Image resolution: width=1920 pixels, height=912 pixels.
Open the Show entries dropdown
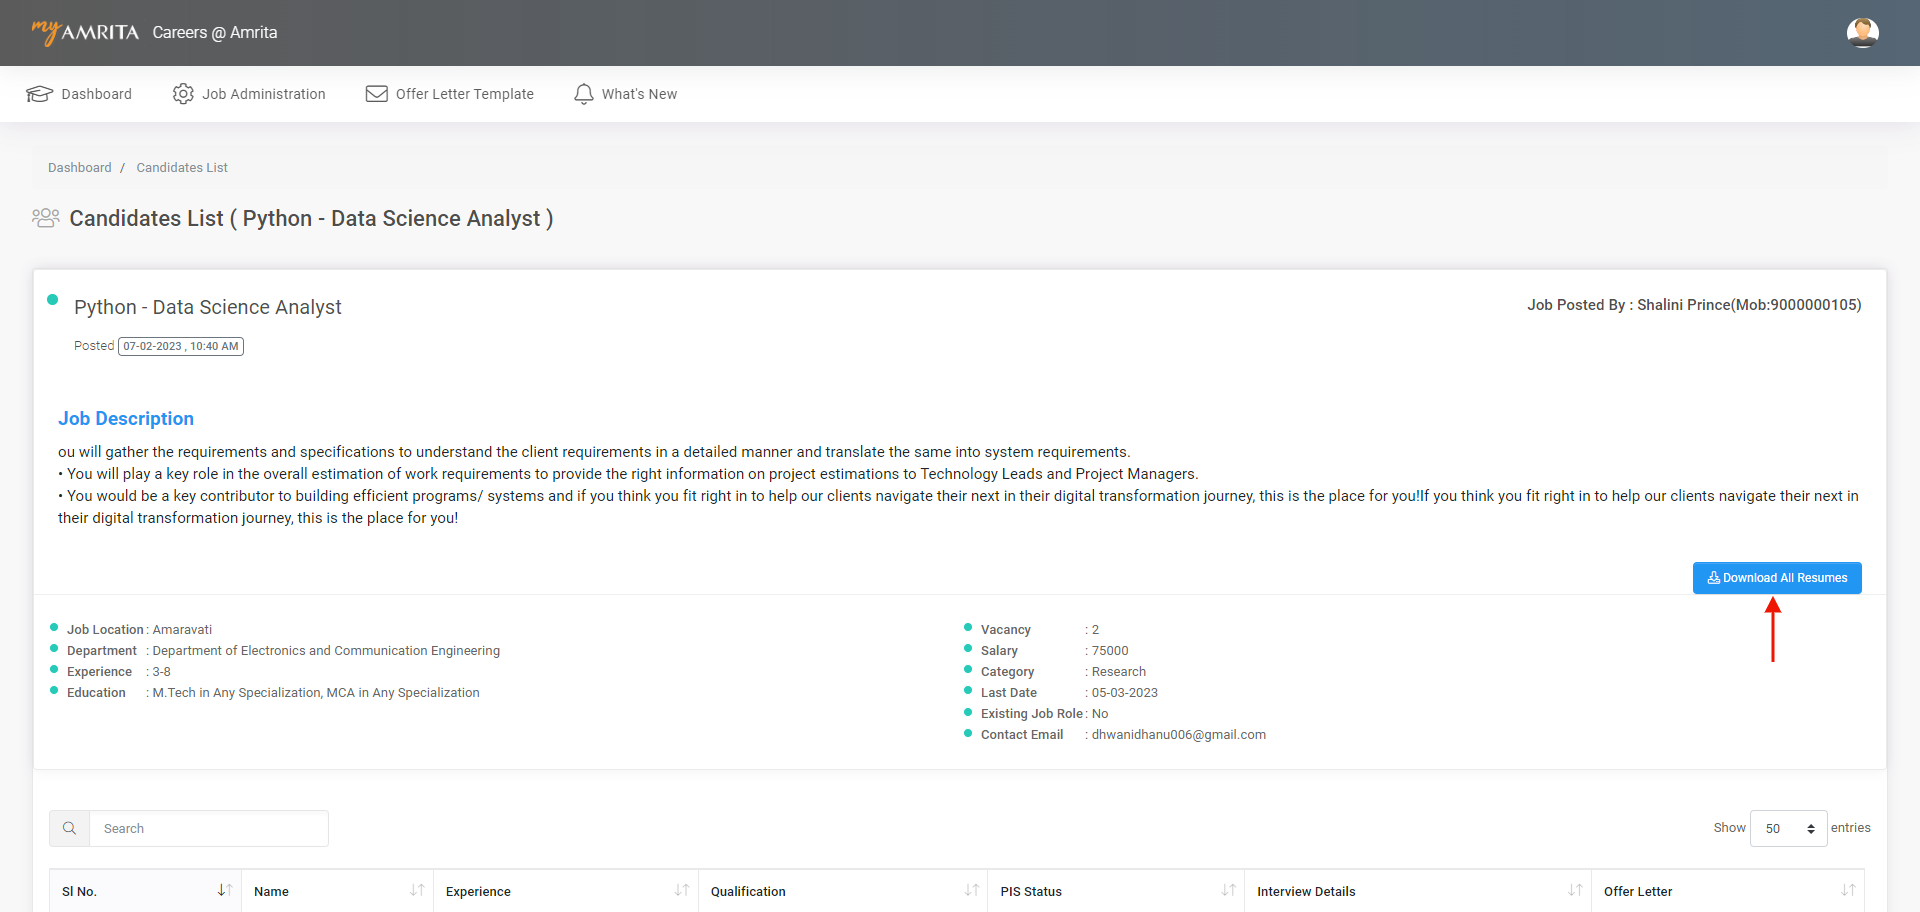click(x=1788, y=828)
